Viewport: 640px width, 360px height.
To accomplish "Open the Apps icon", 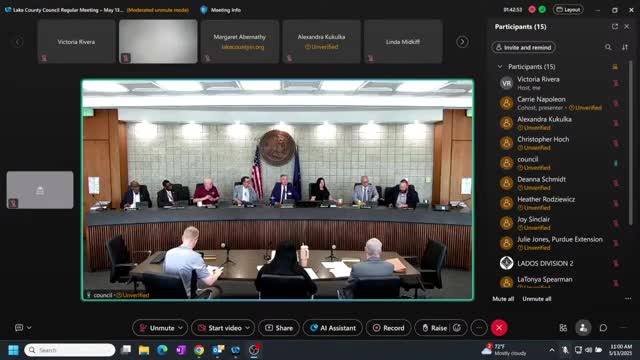I will pos(563,328).
